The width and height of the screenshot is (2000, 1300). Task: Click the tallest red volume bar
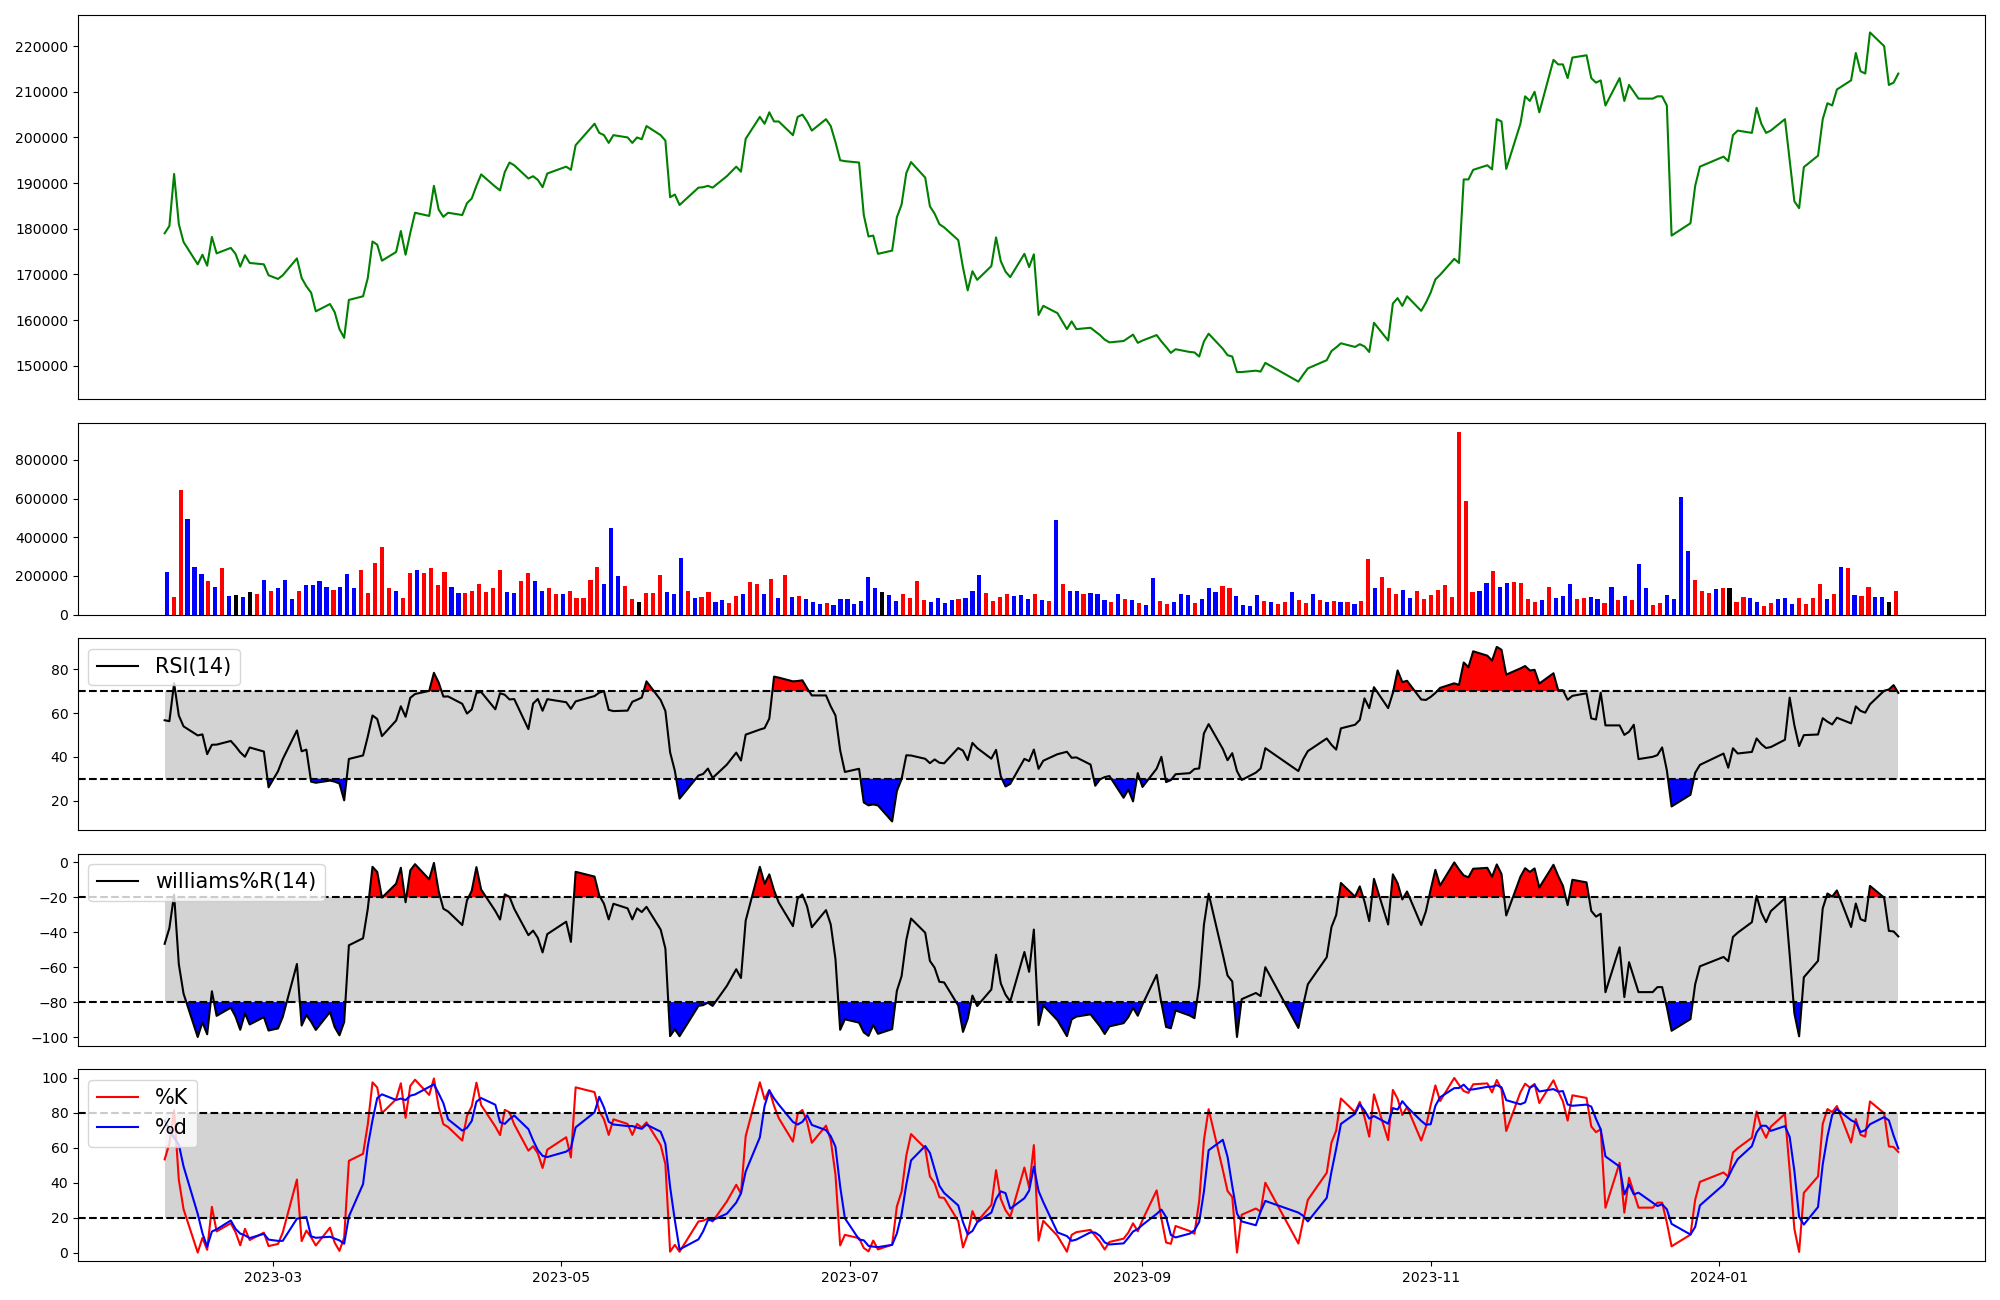[1459, 523]
